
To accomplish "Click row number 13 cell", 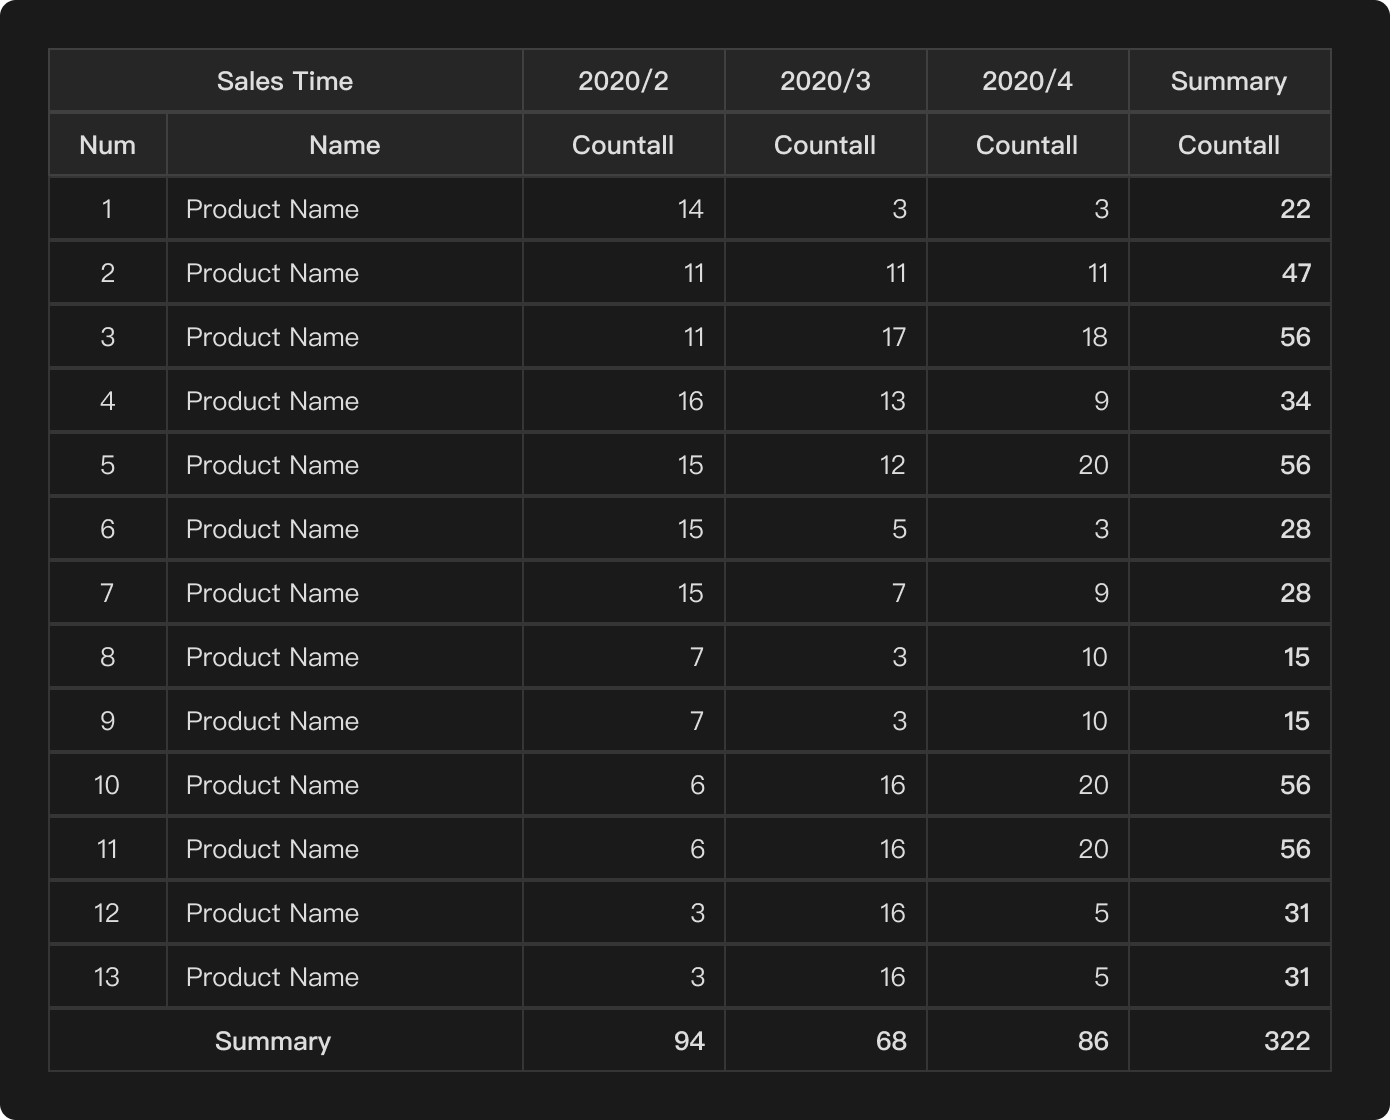I will click(107, 977).
